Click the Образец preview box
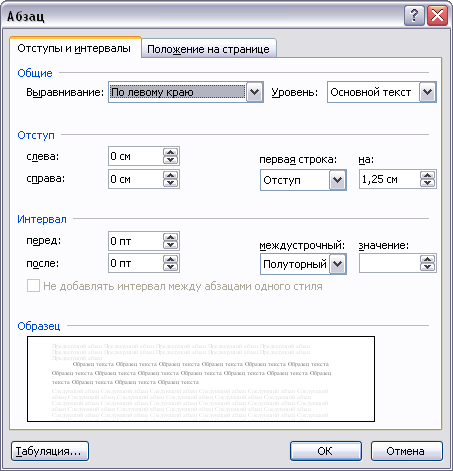This screenshot has width=453, height=471. (201, 379)
